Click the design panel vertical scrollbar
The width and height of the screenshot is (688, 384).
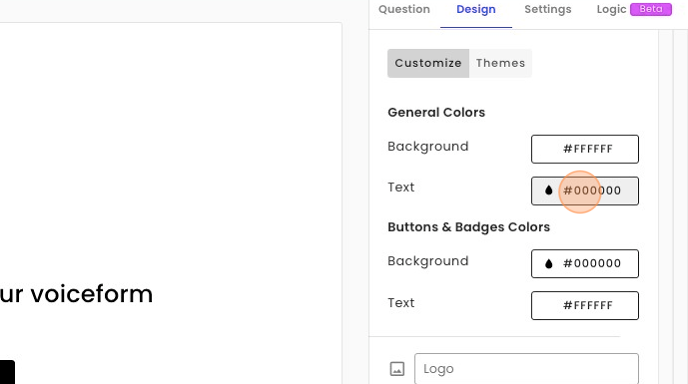666,206
